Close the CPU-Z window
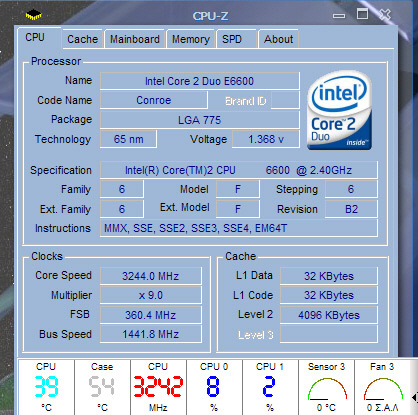This screenshot has width=418, height=415. click(385, 14)
